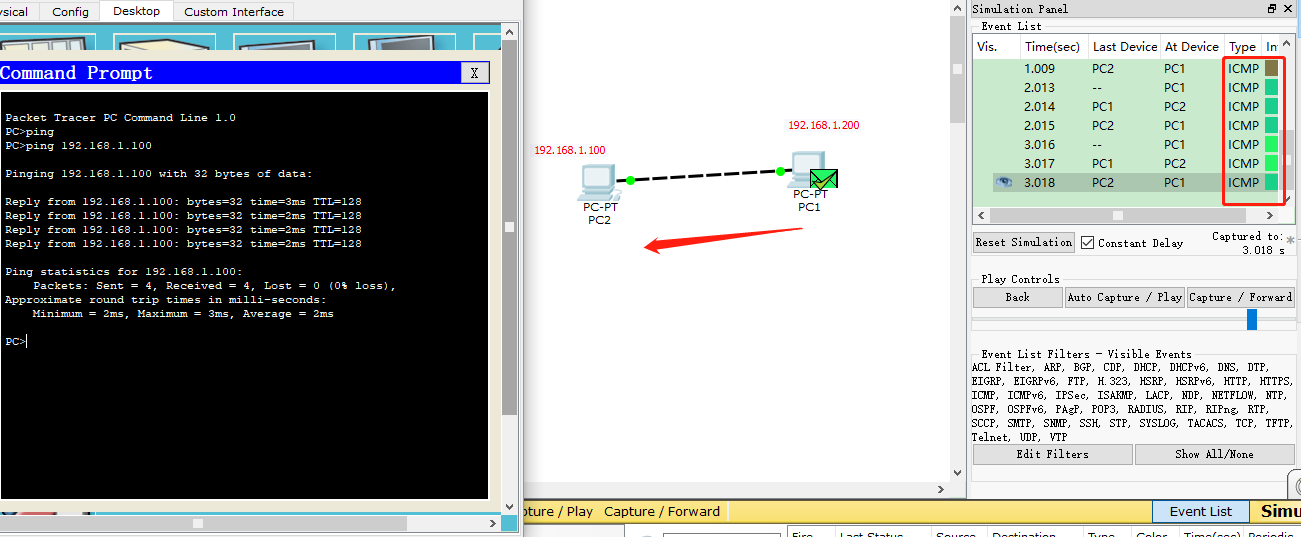The width and height of the screenshot is (1301, 537).
Task: Click the Show All/None button
Action: 1214,454
